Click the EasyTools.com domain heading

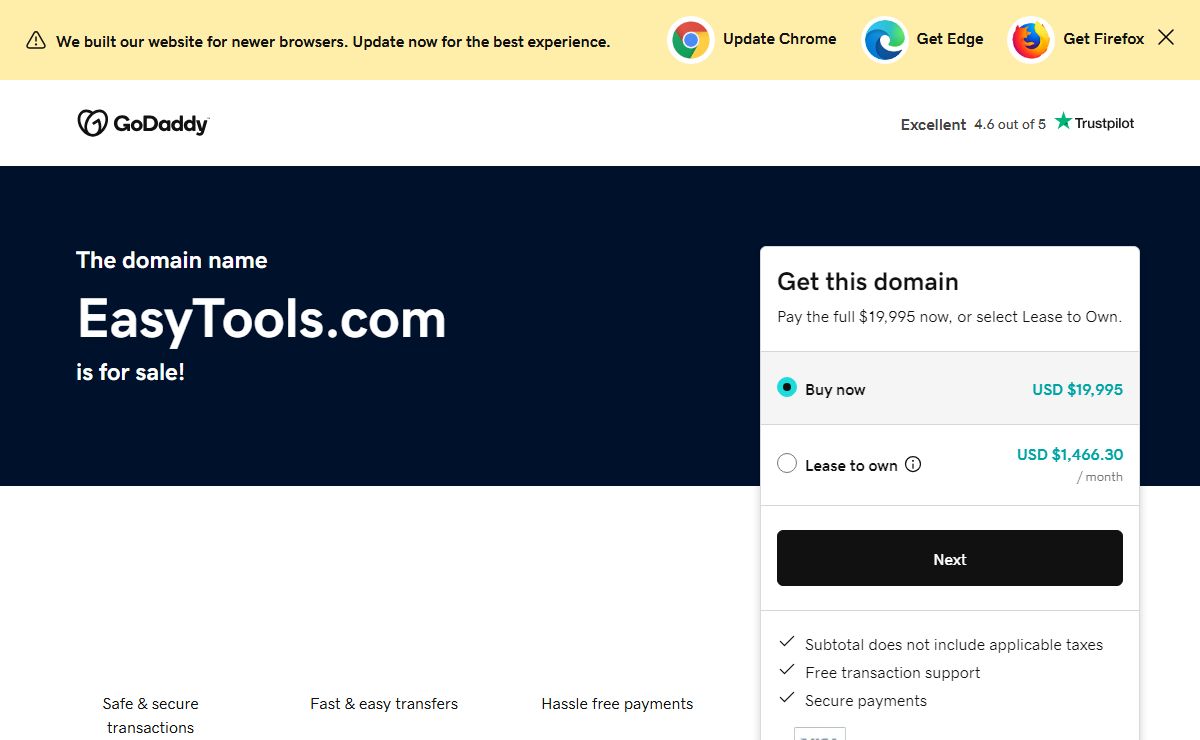pos(261,320)
